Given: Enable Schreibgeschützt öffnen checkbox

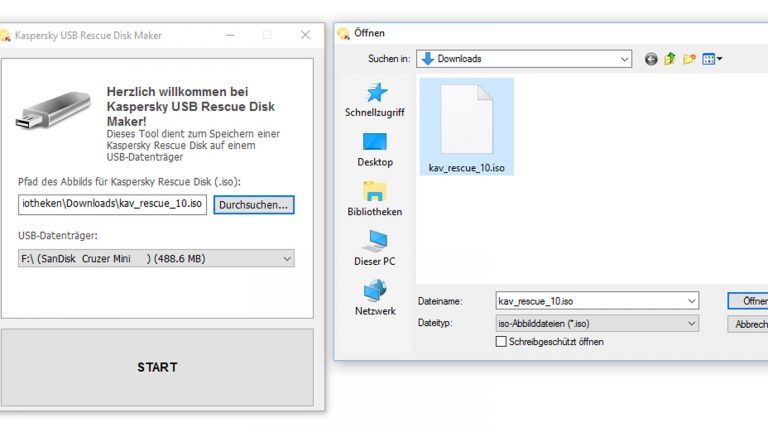Looking at the screenshot, I should coord(501,341).
